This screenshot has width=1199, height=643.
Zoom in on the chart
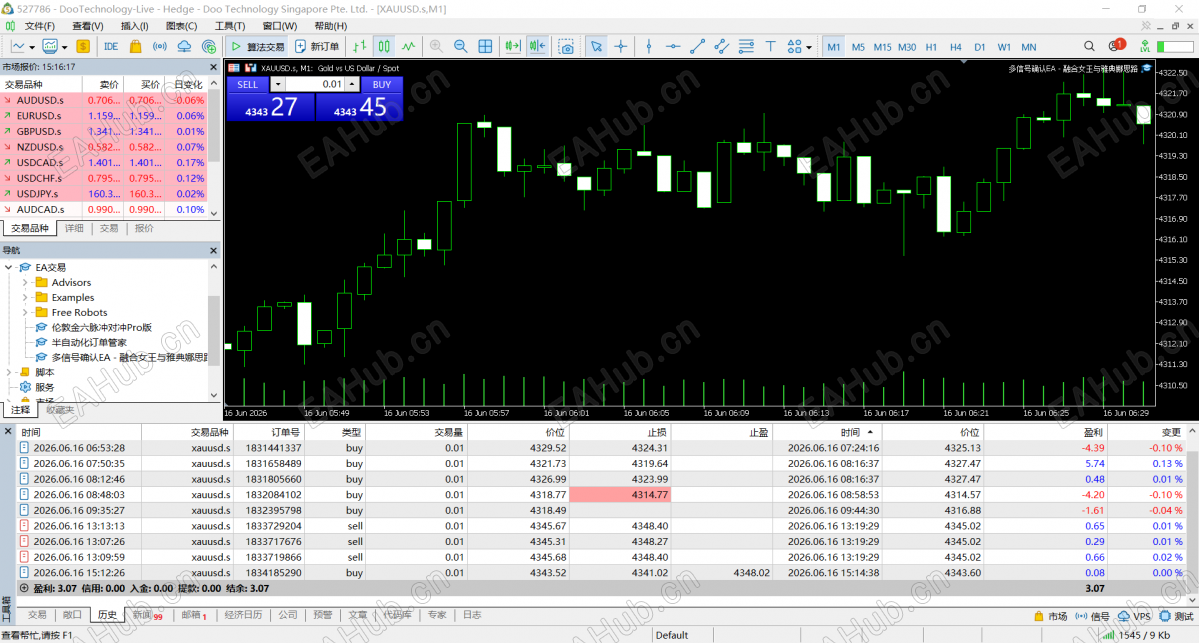coord(436,47)
